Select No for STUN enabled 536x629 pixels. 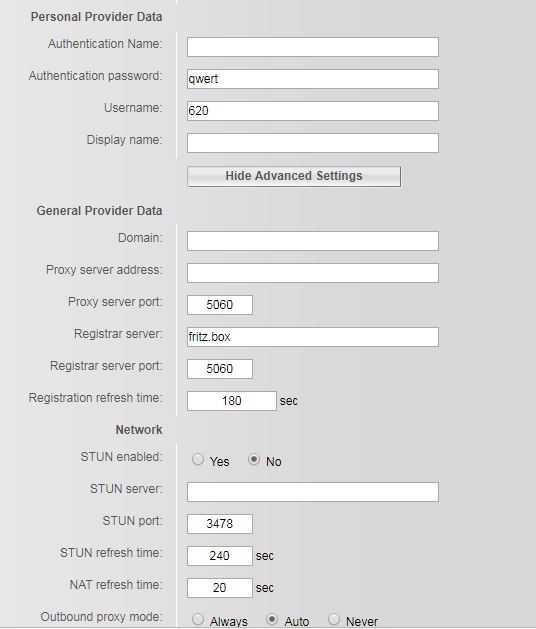click(254, 459)
